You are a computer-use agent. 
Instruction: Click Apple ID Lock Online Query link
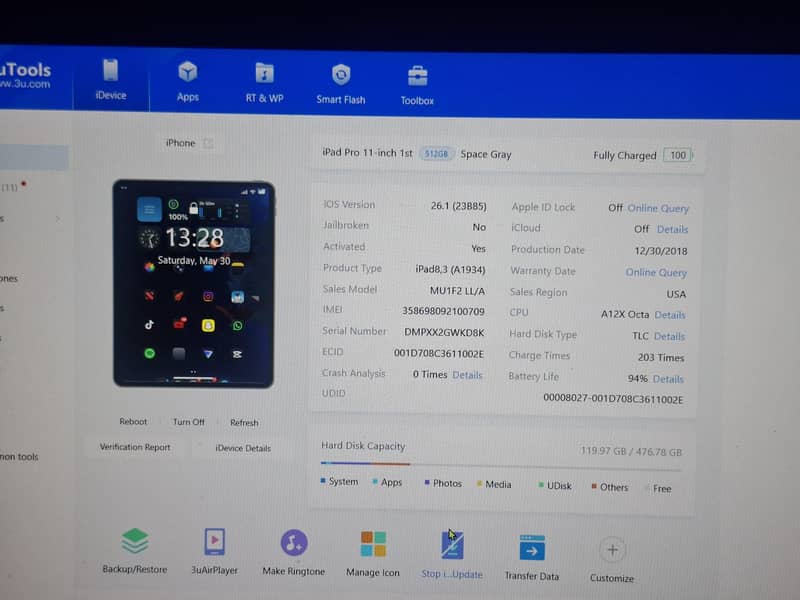(658, 208)
